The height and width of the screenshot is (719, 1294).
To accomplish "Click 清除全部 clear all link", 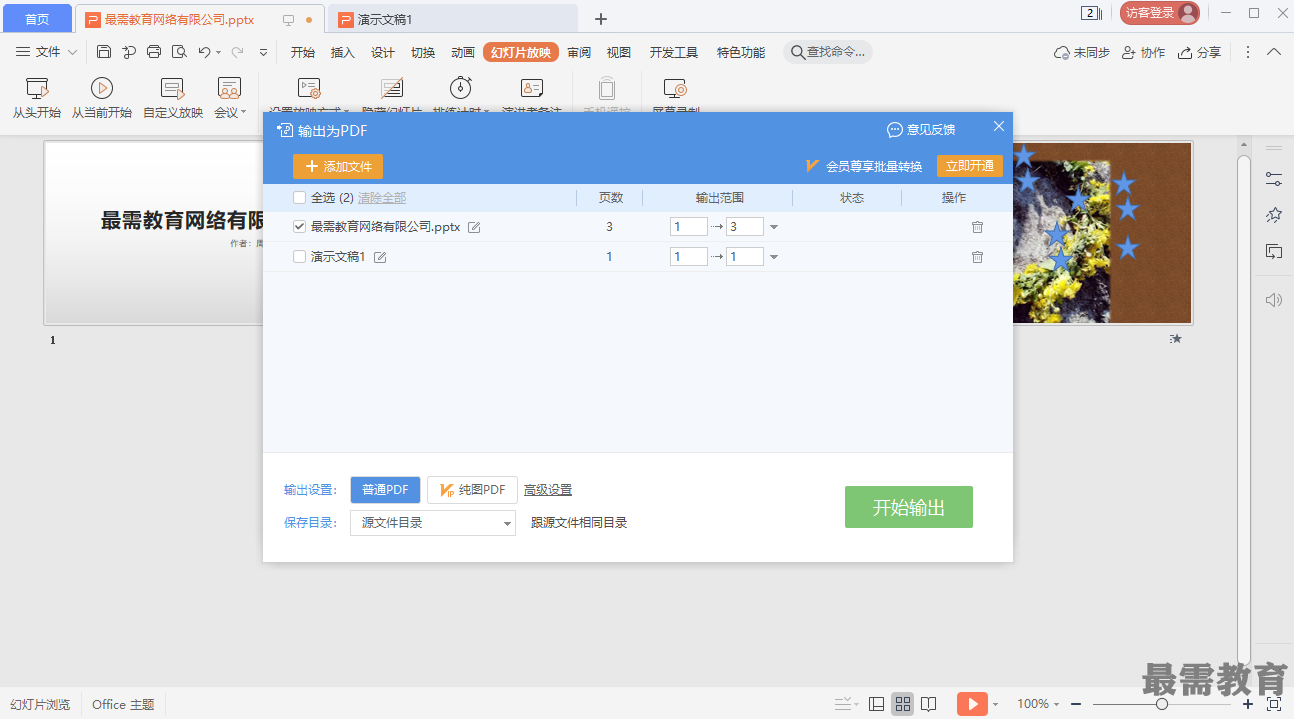I will [382, 198].
